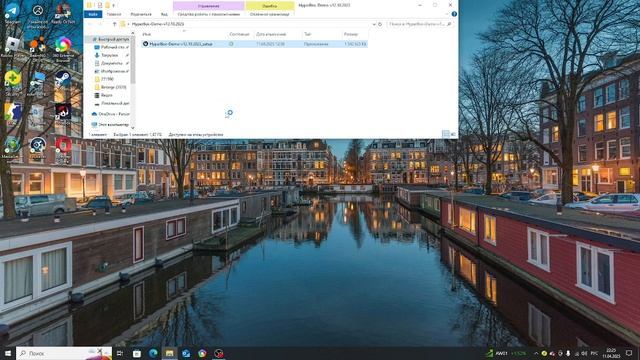640x360 pixels.
Task: Click the File Explorer taskbar icon
Action: coord(169,353)
